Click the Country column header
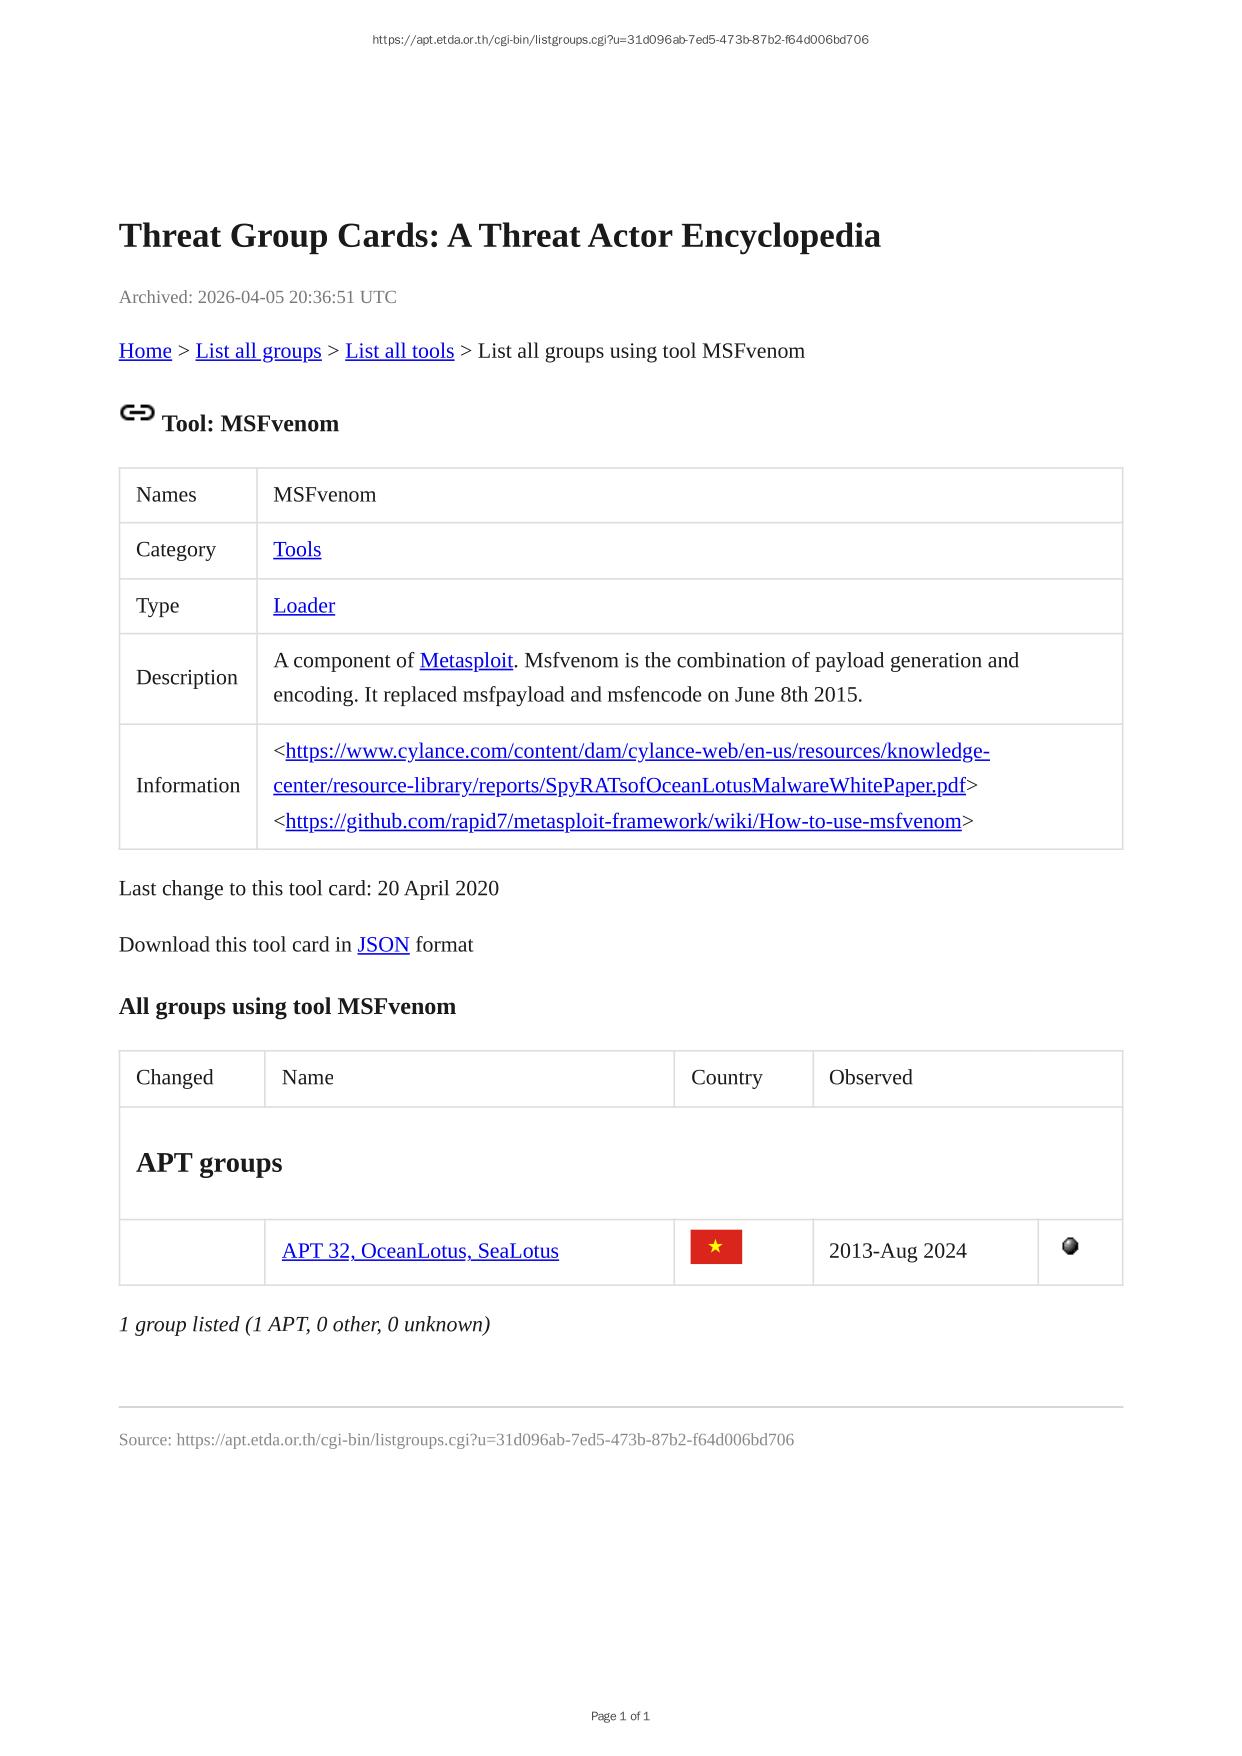 pos(726,1078)
